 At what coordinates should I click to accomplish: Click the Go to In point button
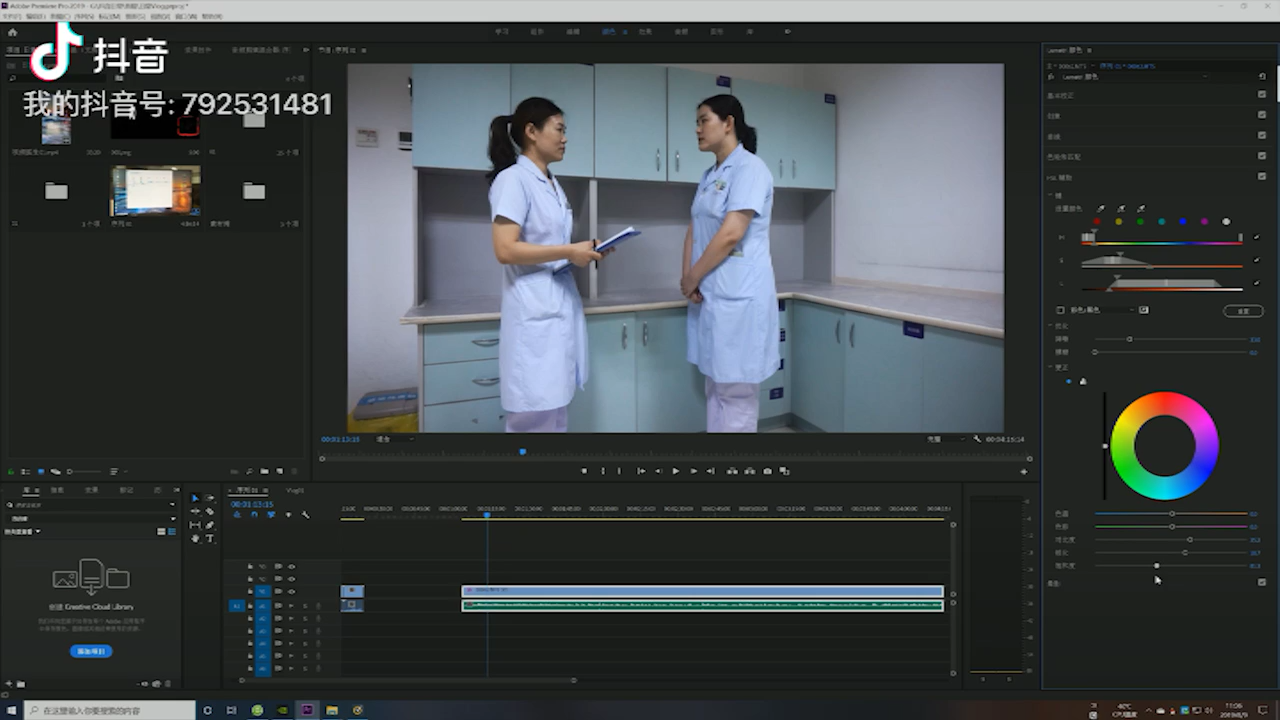[x=640, y=471]
